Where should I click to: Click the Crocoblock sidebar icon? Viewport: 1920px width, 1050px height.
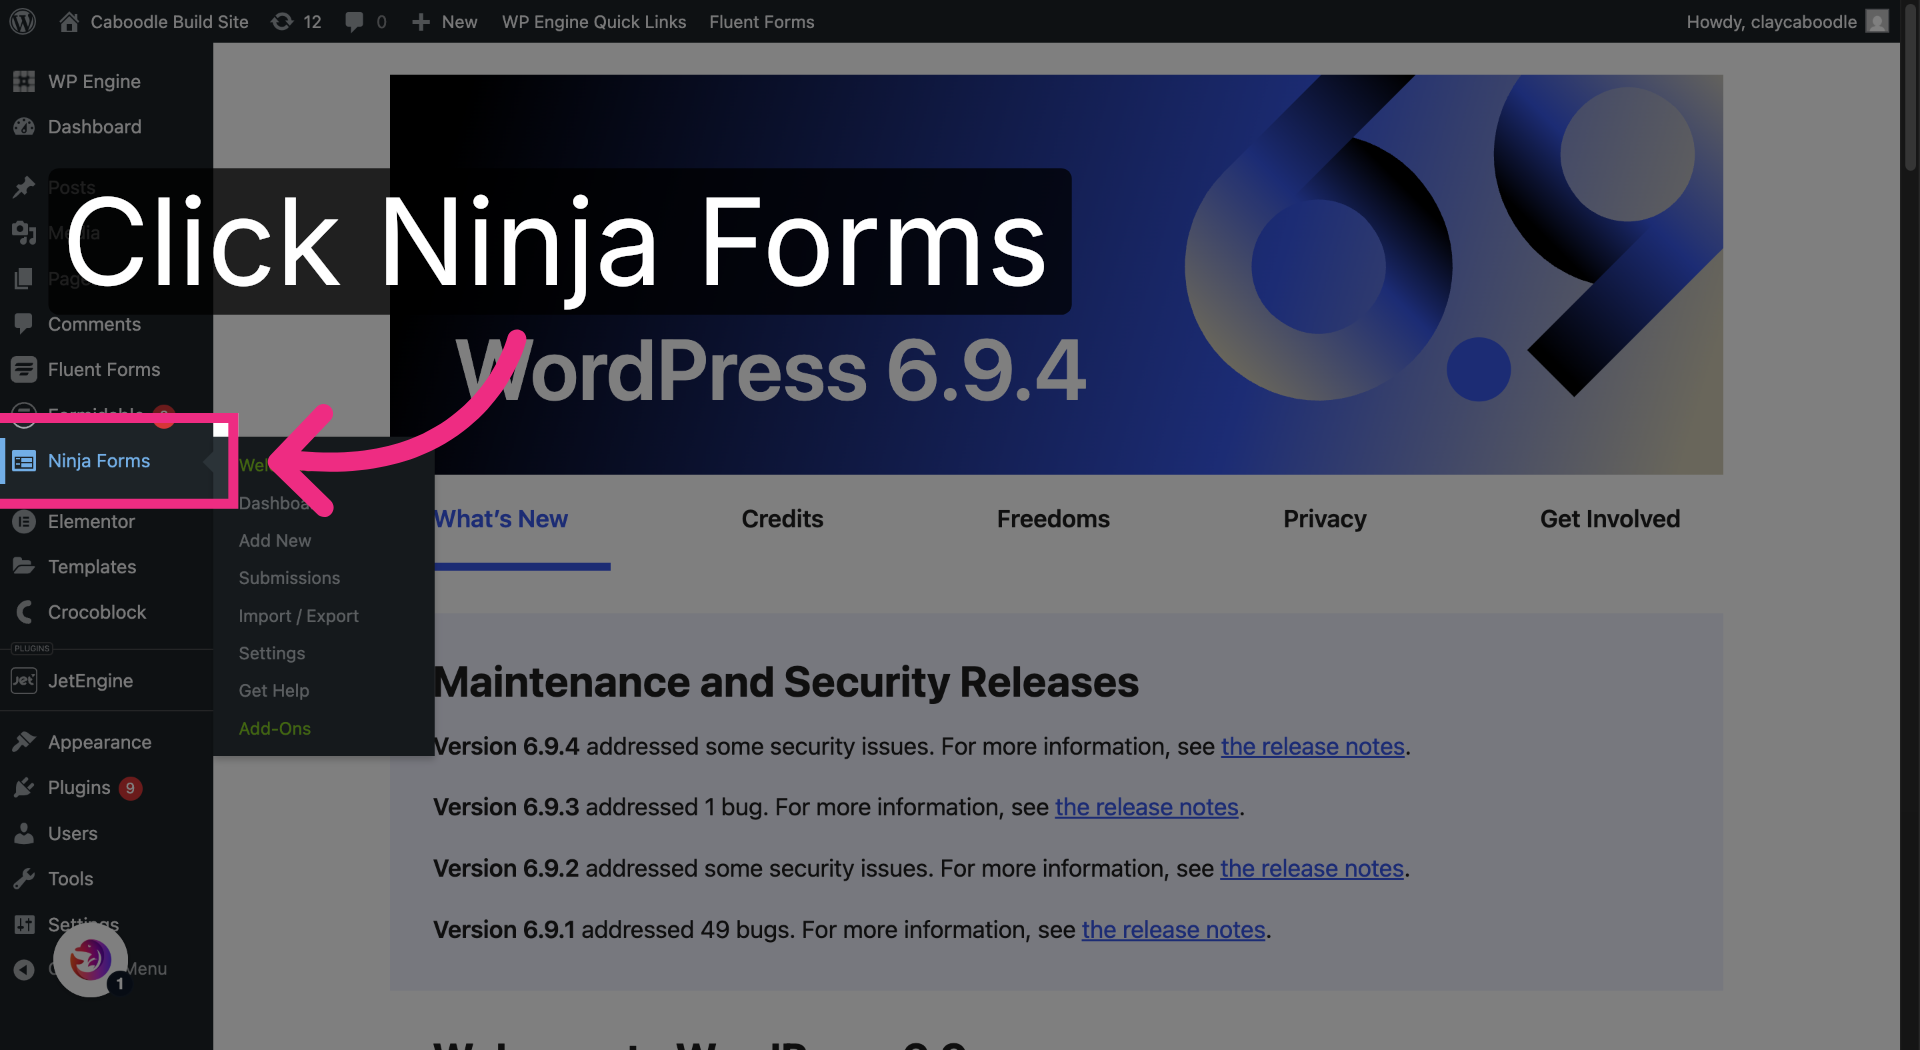pos(24,612)
